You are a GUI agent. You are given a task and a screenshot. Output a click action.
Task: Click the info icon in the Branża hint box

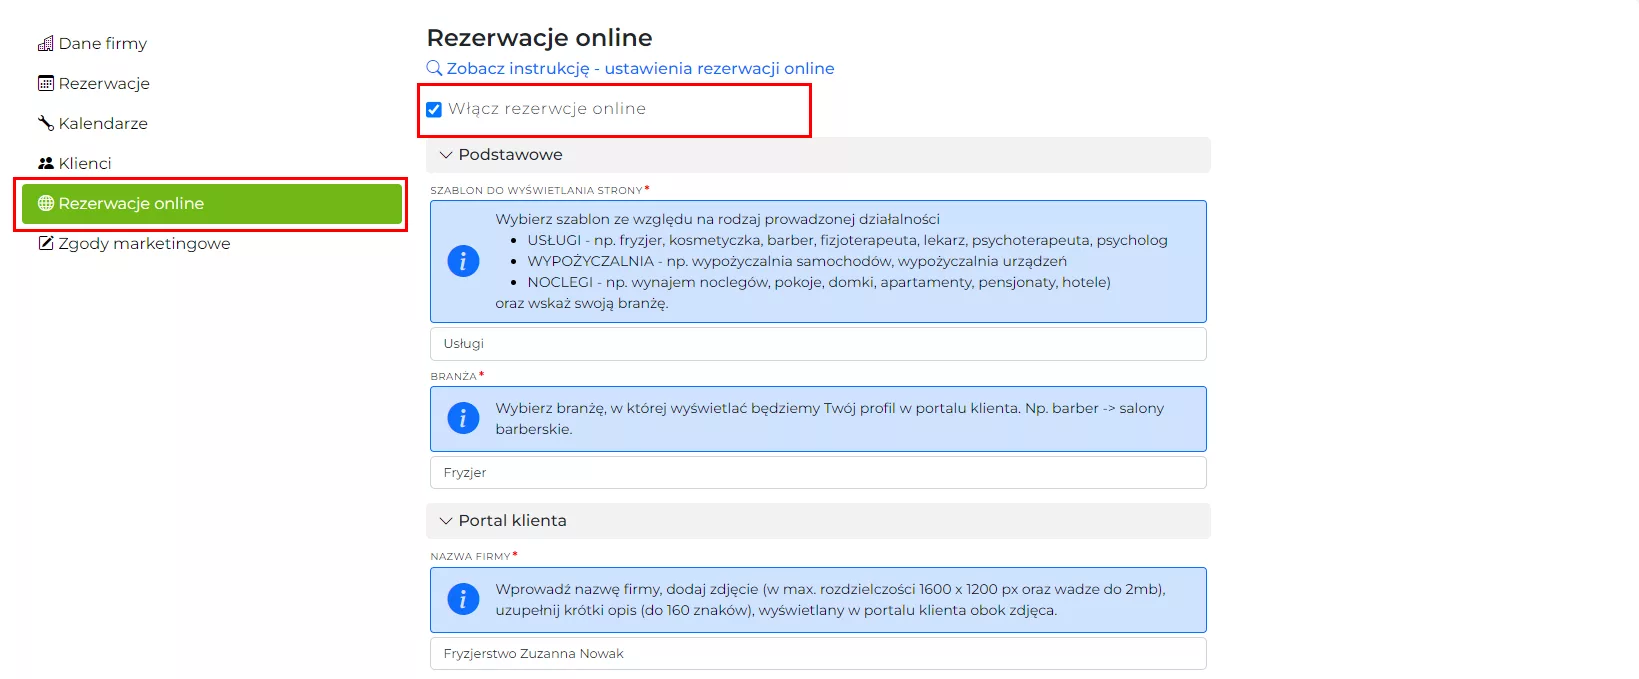[463, 418]
